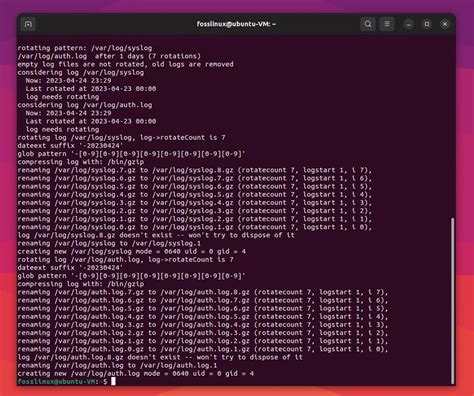Click the fosslinux@ubuntu-VM window title
Viewport: 474px width, 396px height.
[236, 24]
